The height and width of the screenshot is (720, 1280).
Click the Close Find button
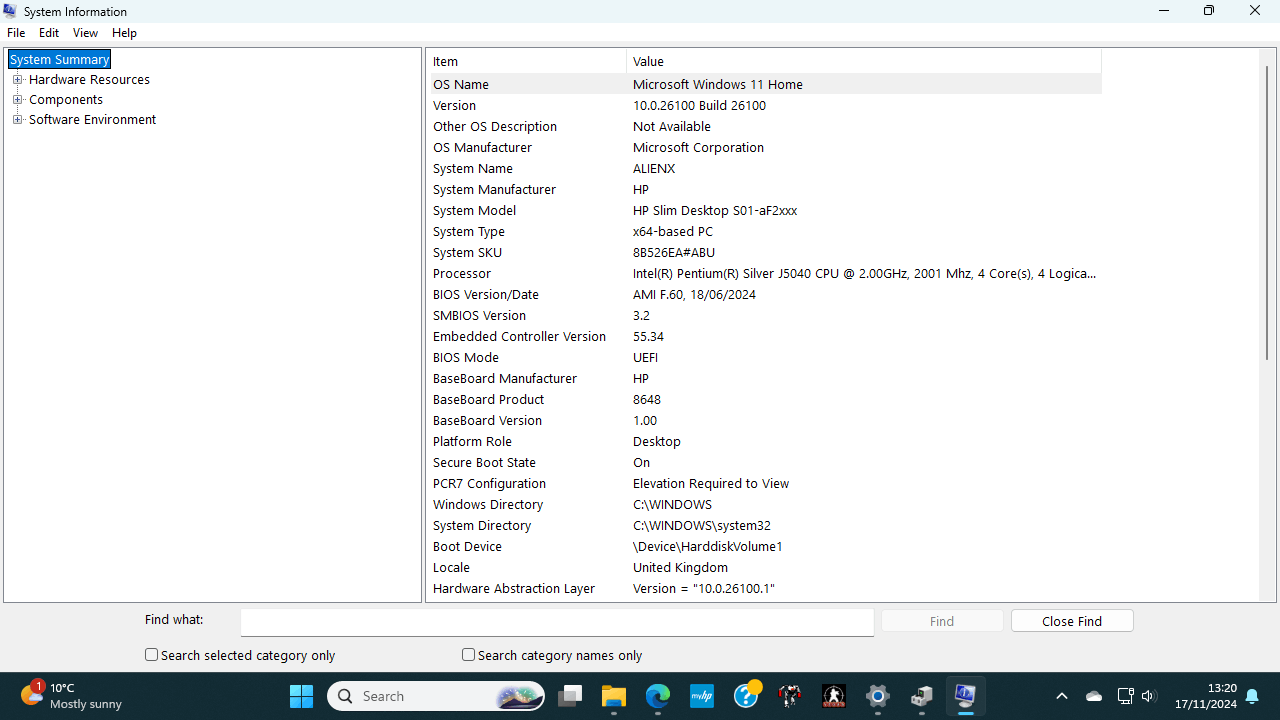pos(1072,621)
